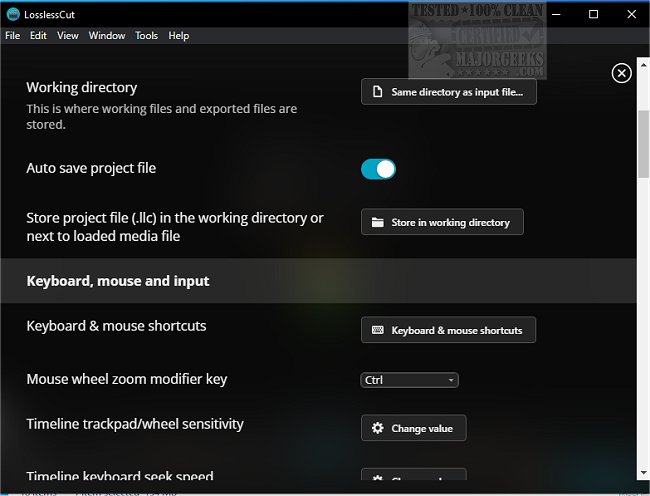Screen dimensions: 650x496
Task: Click the Keyboard, mouse and input heading
Action: coord(118,281)
